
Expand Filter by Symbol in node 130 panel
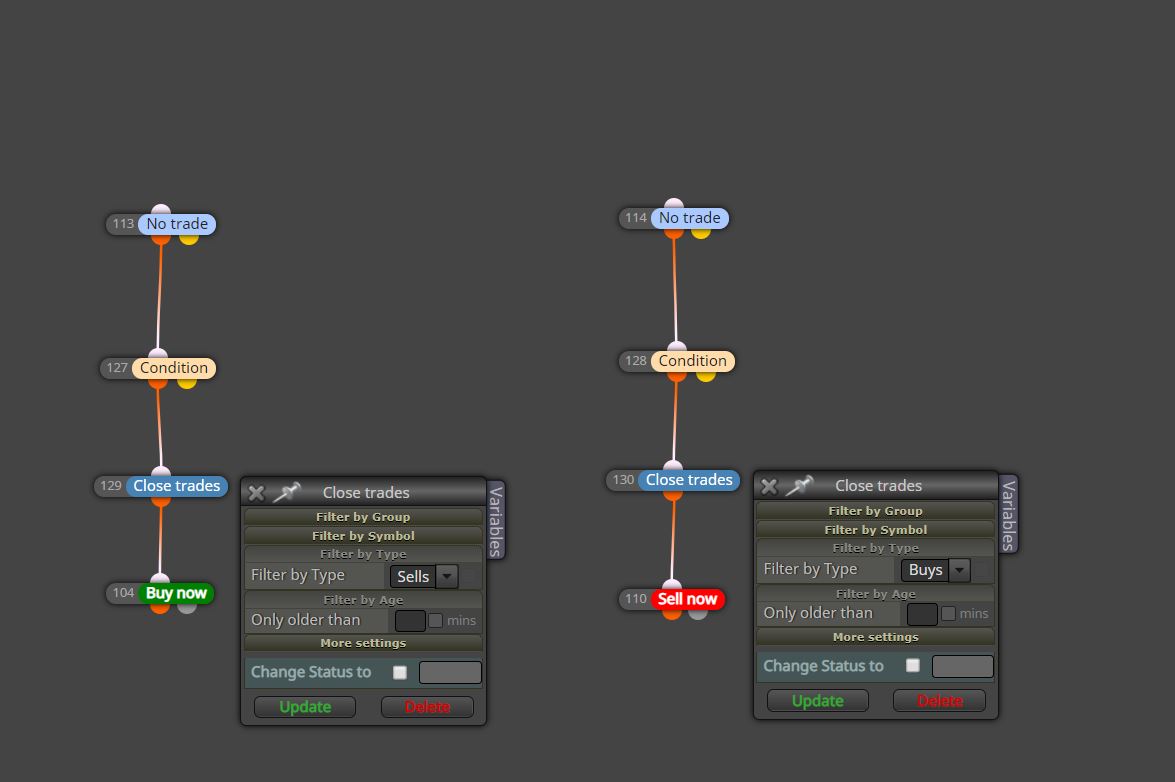(876, 530)
